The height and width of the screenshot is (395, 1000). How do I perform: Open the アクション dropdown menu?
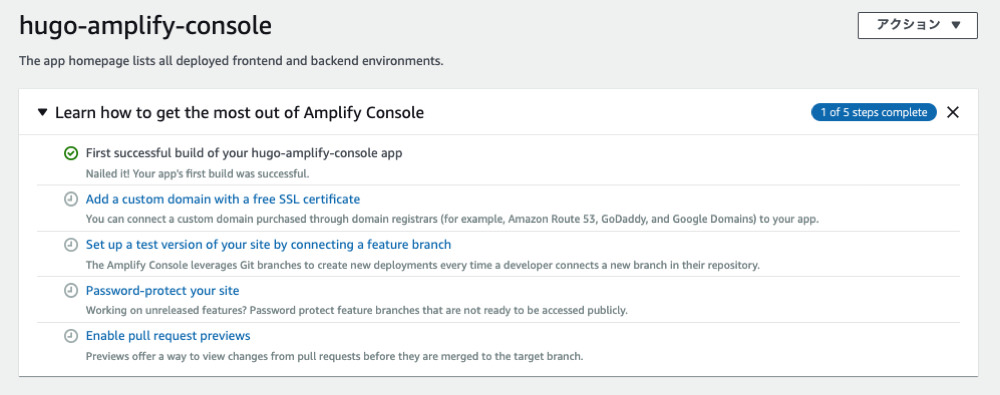pyautogui.click(x=917, y=26)
